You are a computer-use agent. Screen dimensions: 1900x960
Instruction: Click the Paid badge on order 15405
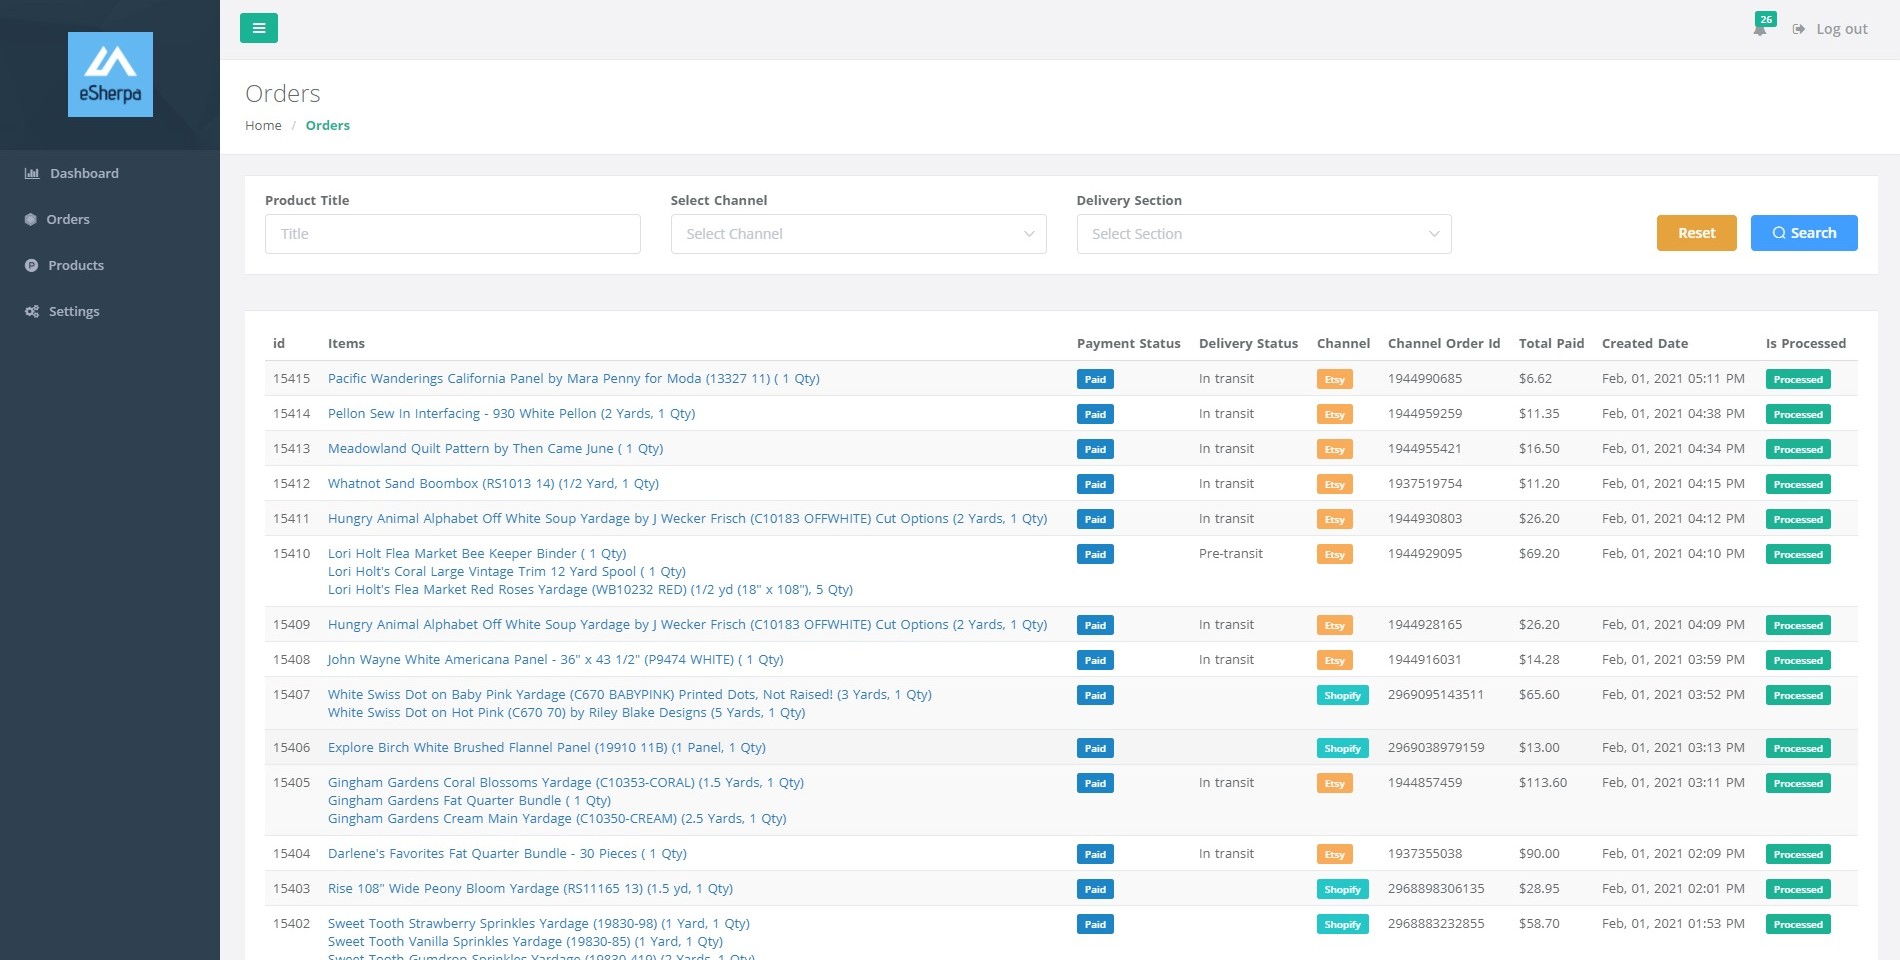pos(1095,783)
